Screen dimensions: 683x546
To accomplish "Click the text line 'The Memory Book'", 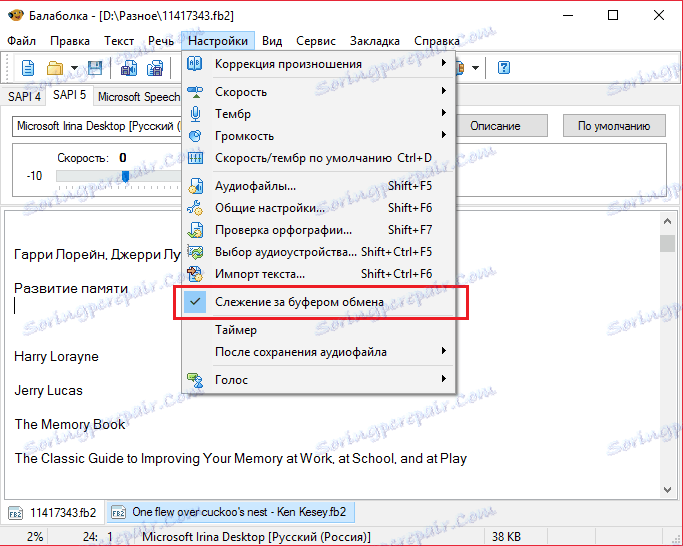I will pyautogui.click(x=70, y=424).
